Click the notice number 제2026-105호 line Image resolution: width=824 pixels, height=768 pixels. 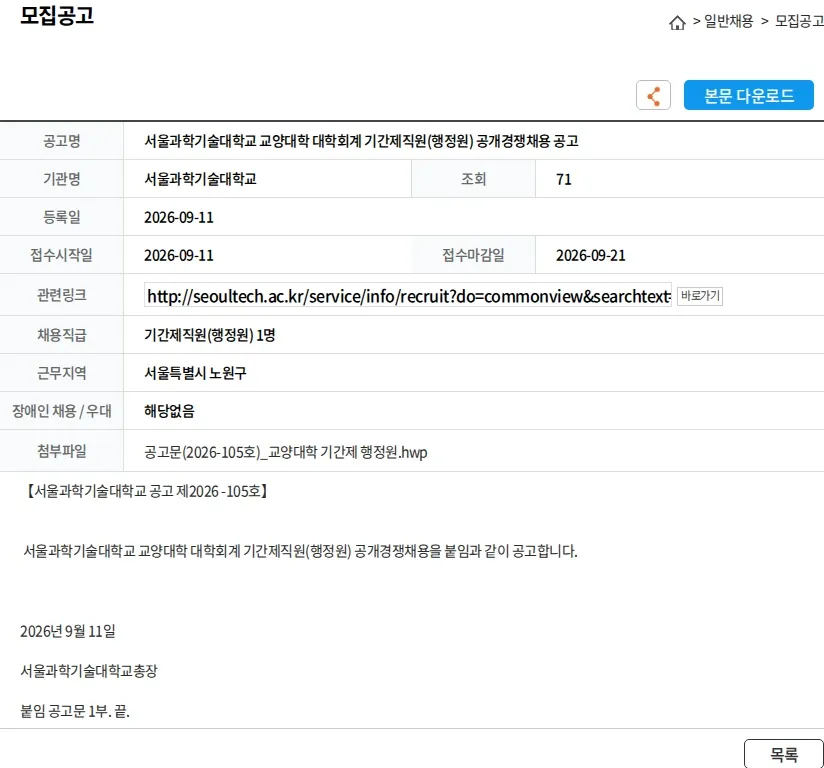(147, 491)
